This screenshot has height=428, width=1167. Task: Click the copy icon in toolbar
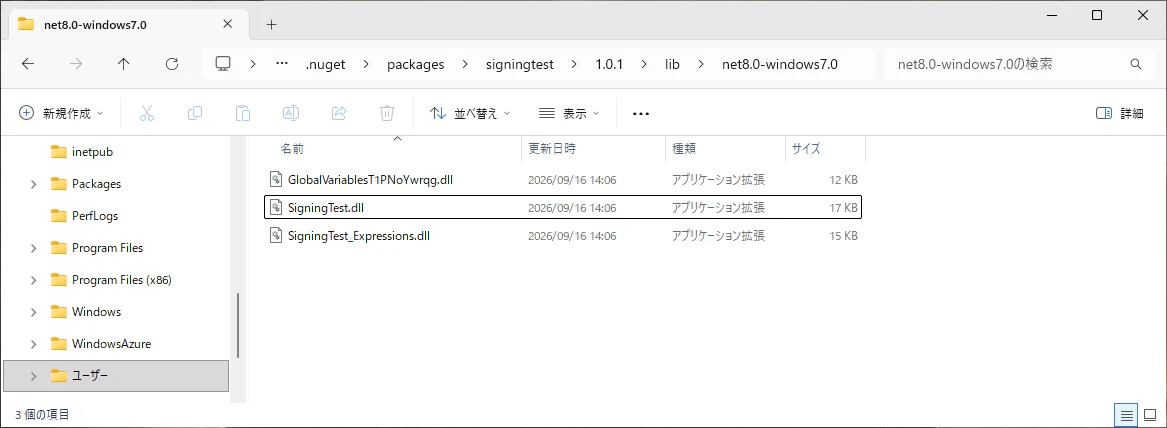click(195, 113)
